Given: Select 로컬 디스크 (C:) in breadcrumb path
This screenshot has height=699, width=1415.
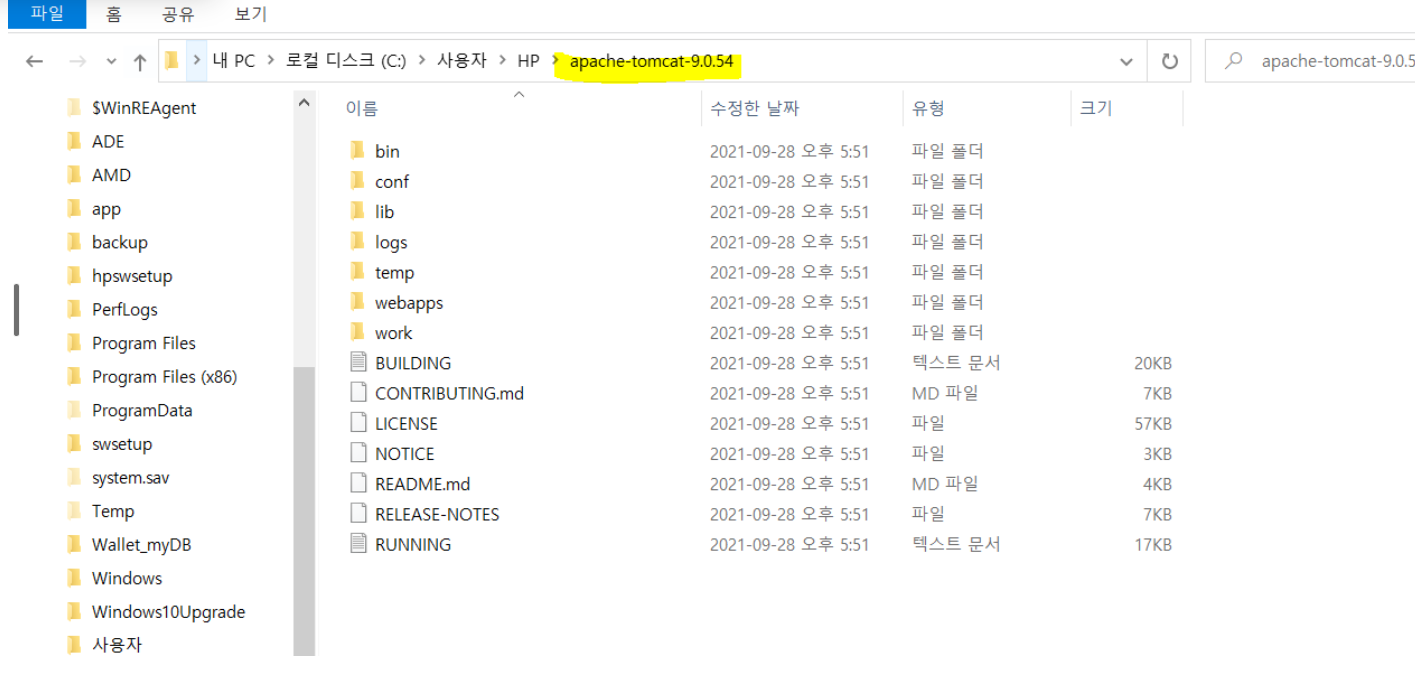Looking at the screenshot, I should click(346, 61).
